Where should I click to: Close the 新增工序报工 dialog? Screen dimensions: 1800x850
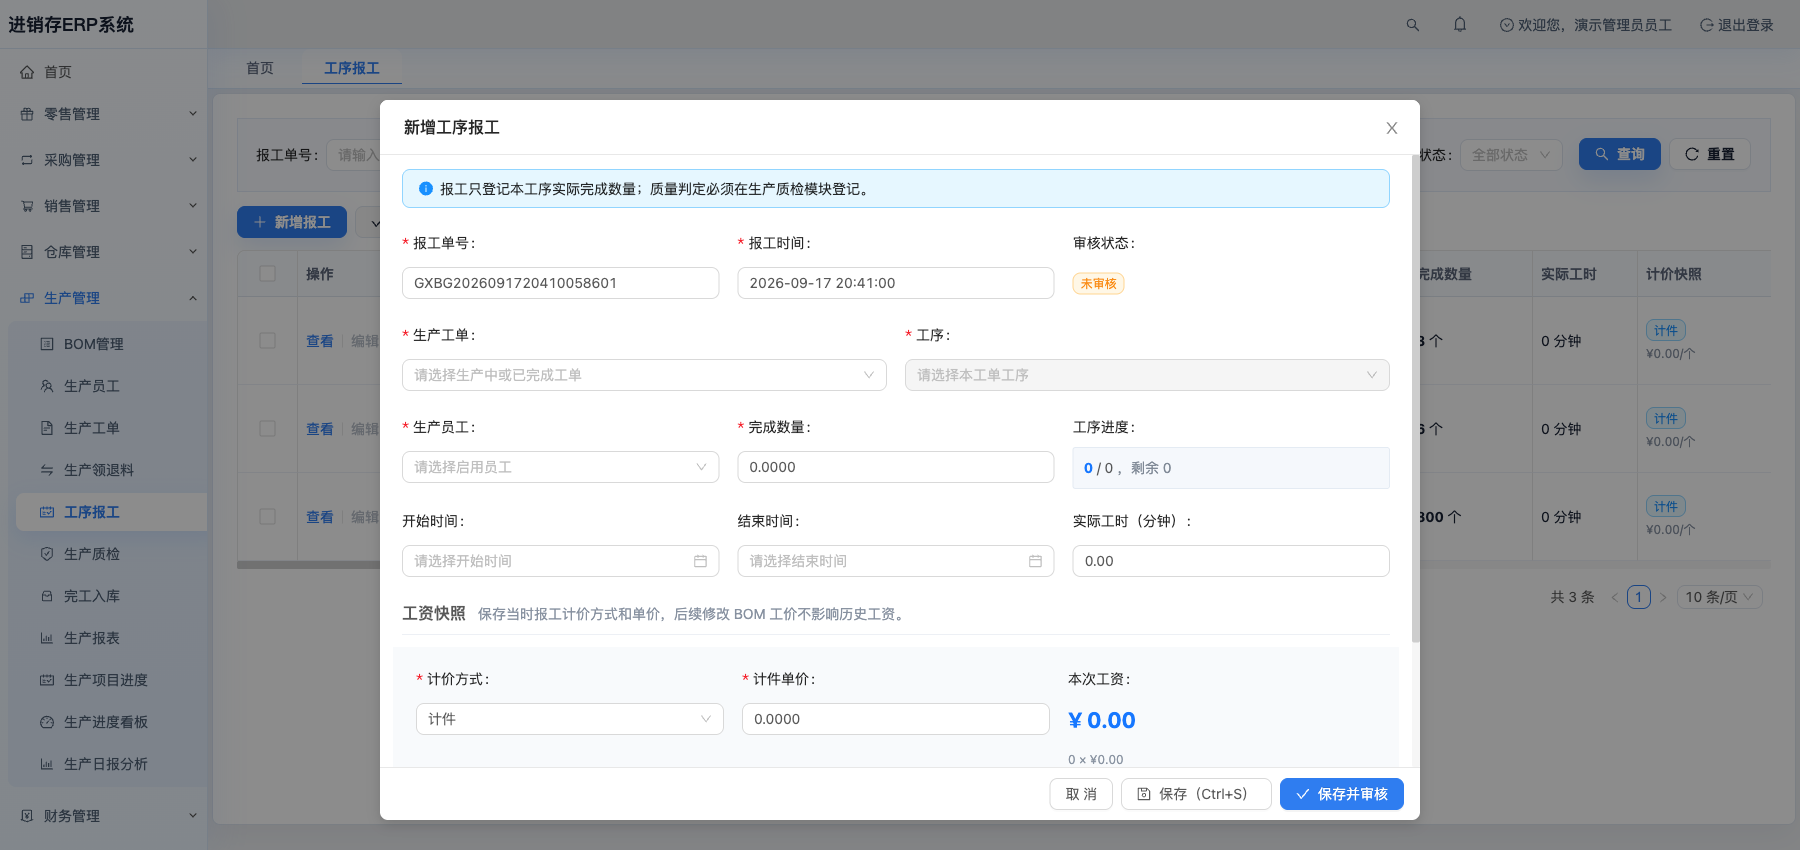1392,128
